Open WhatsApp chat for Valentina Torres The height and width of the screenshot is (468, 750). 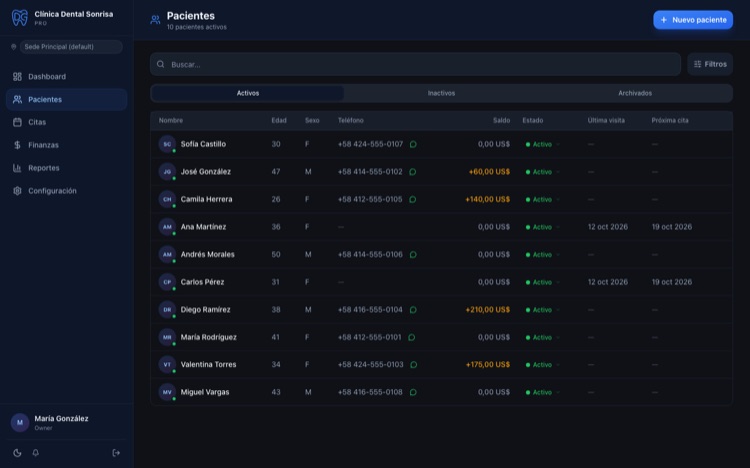[x=414, y=365]
